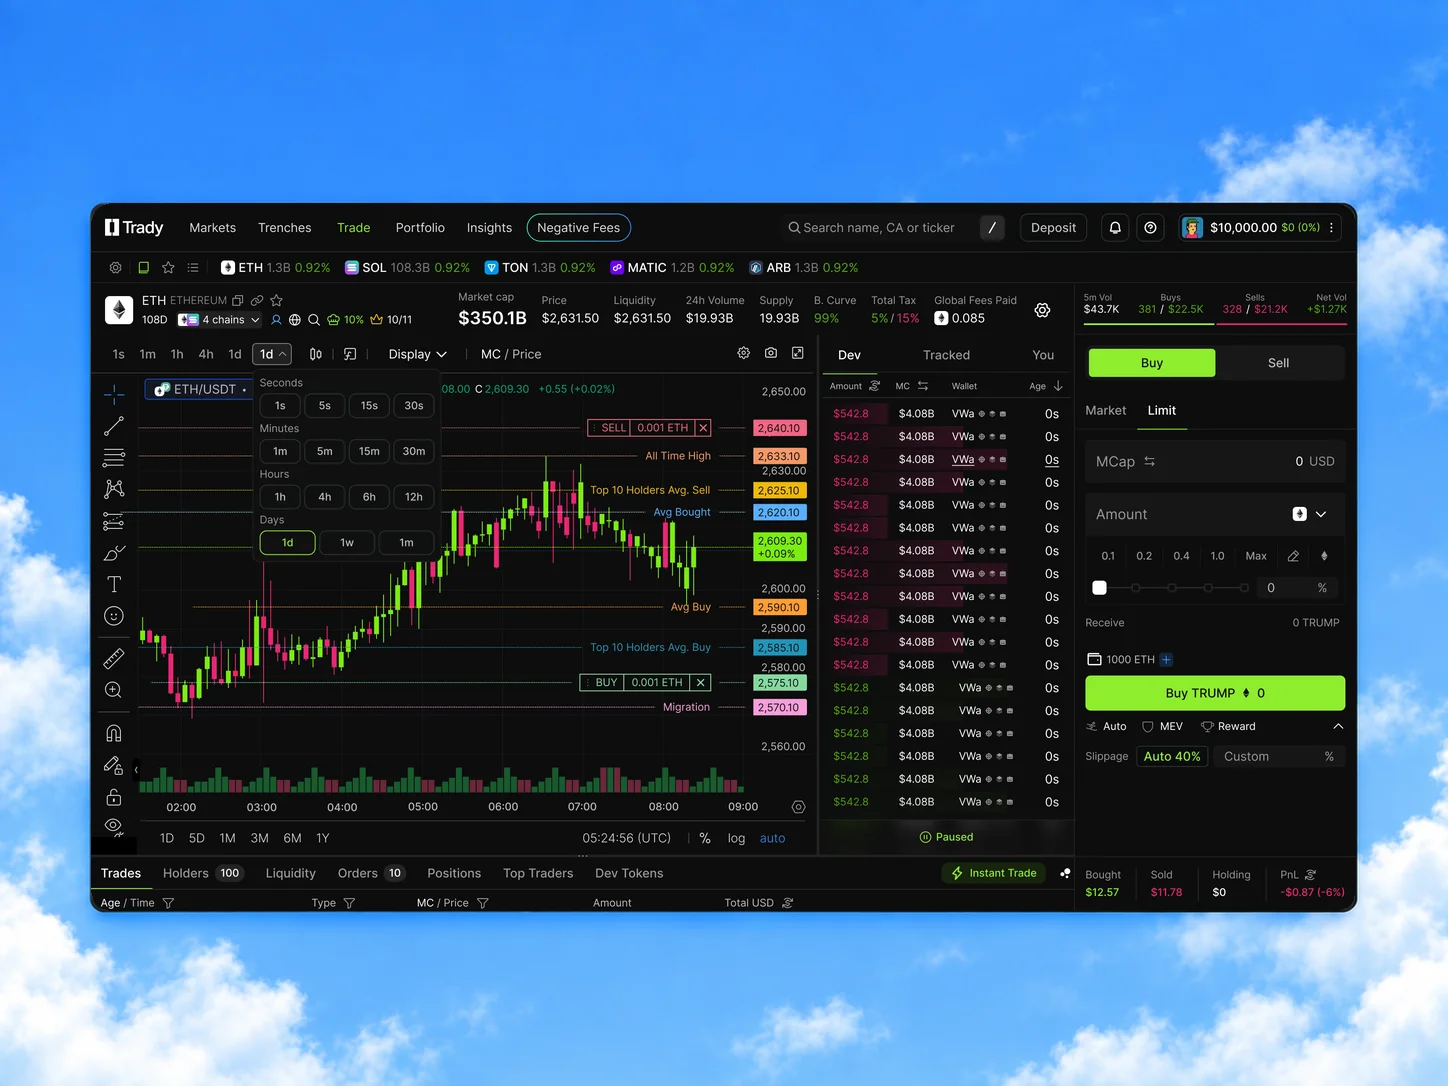The height and width of the screenshot is (1086, 1448).
Task: Expand chart to fullscreen
Action: pyautogui.click(x=798, y=353)
